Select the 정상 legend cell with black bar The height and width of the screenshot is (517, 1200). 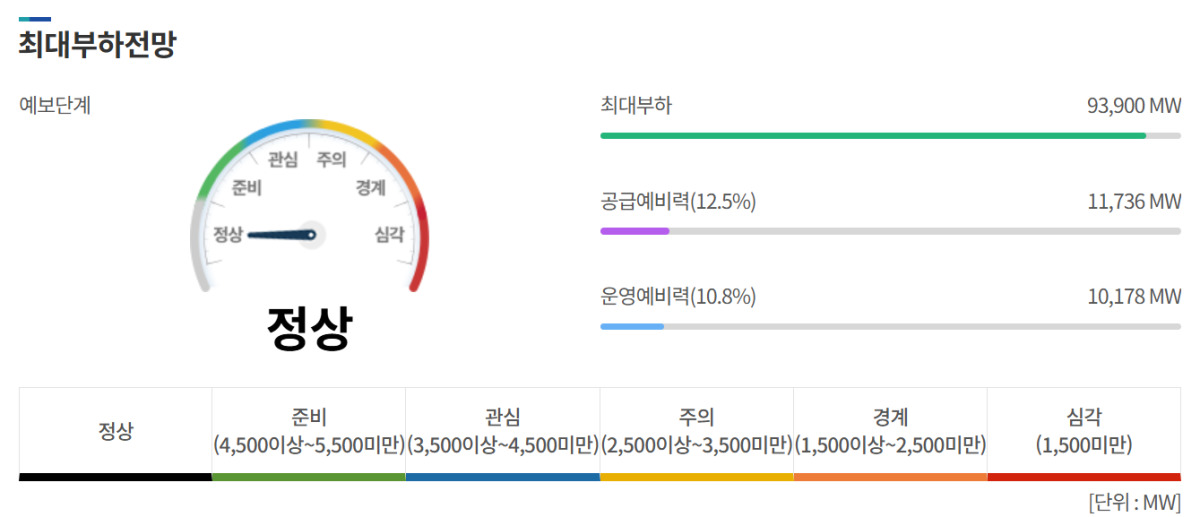[115, 434]
